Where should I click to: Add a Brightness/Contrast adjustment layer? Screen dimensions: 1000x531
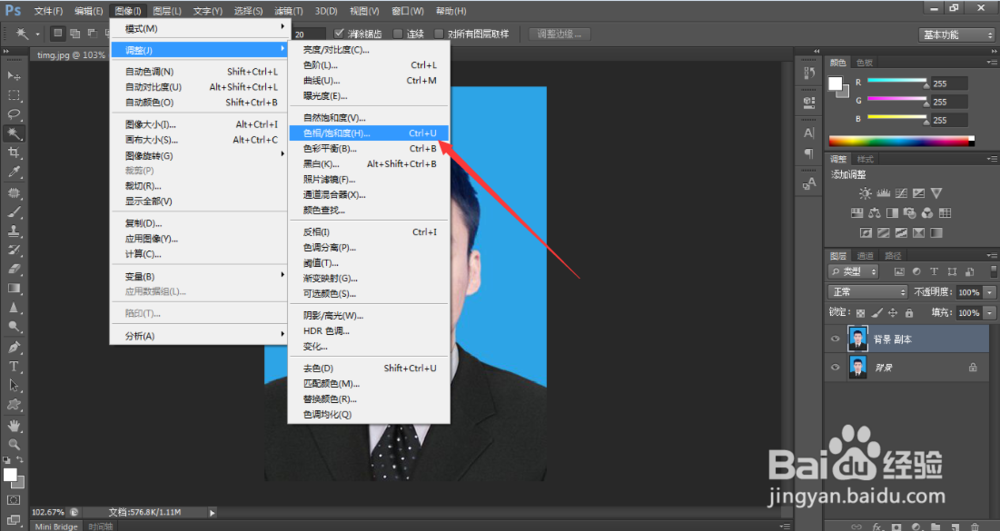[x=865, y=193]
